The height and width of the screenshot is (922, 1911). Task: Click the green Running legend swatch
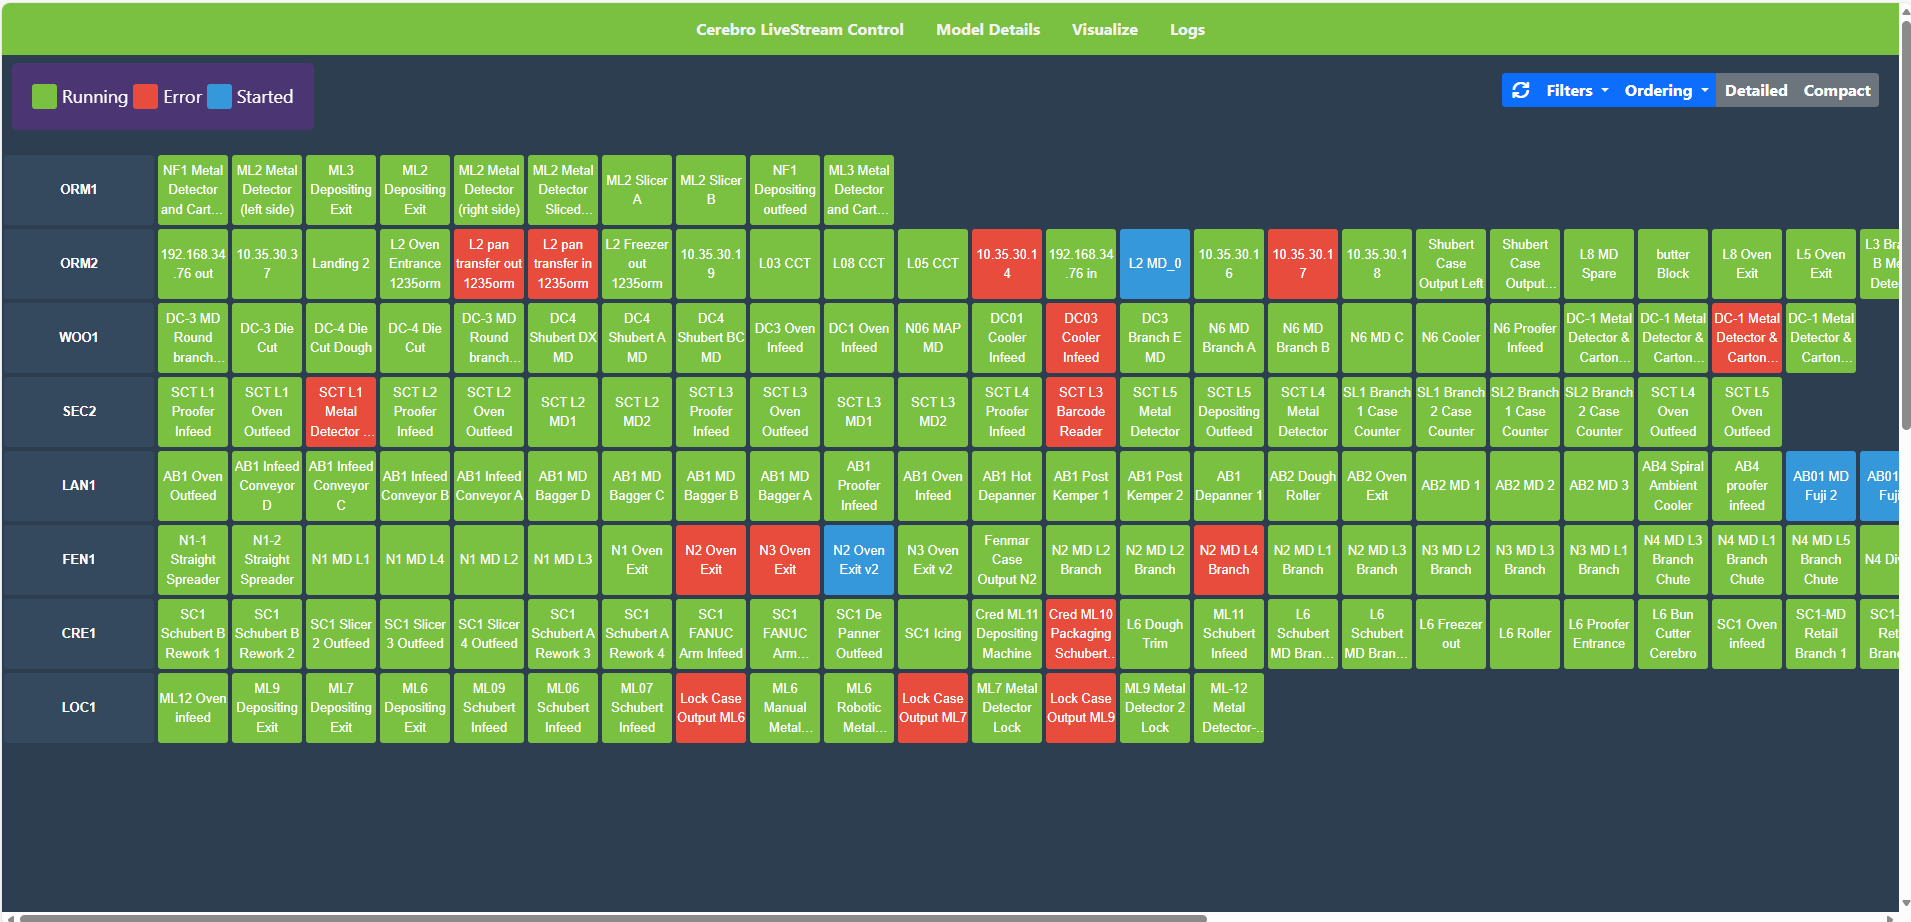click(44, 97)
